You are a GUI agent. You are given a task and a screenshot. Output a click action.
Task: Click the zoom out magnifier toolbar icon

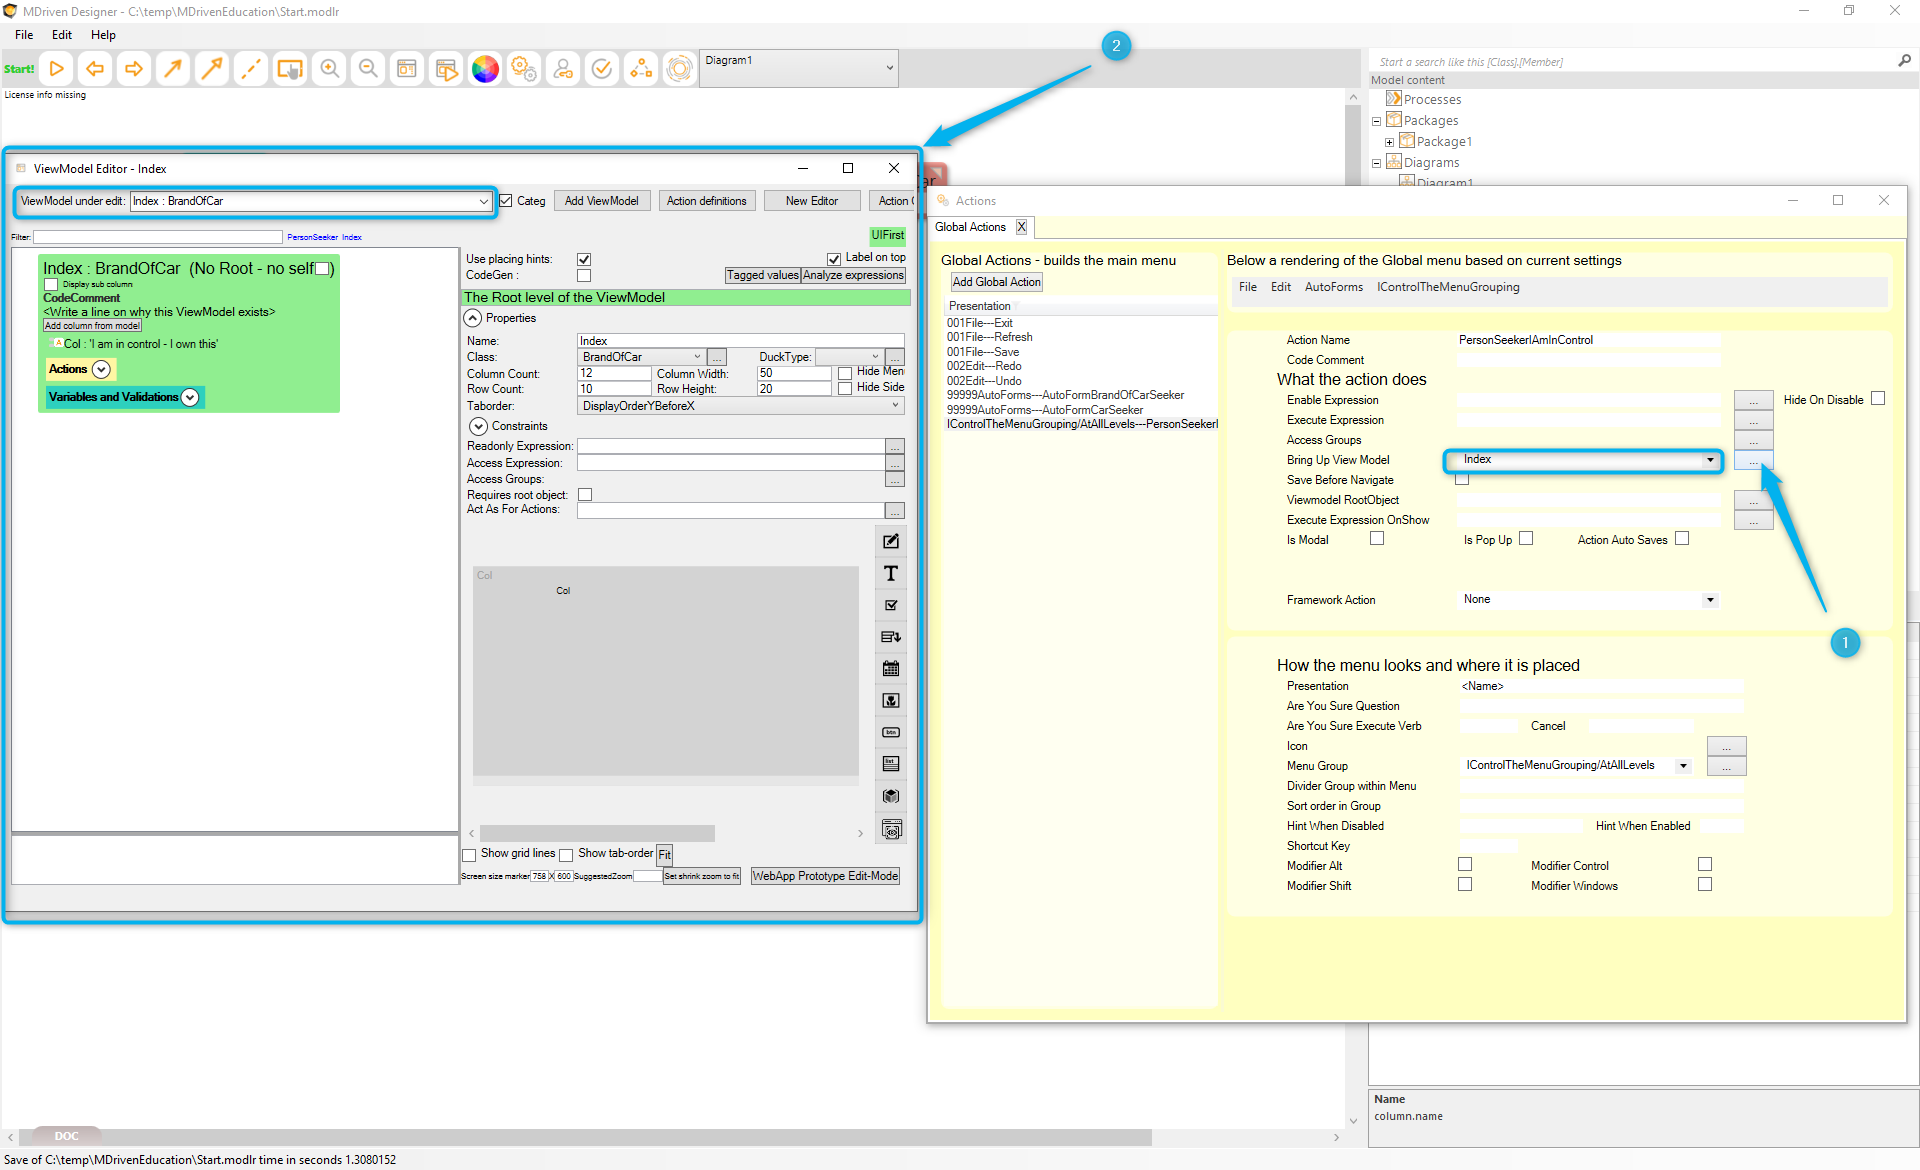(368, 69)
